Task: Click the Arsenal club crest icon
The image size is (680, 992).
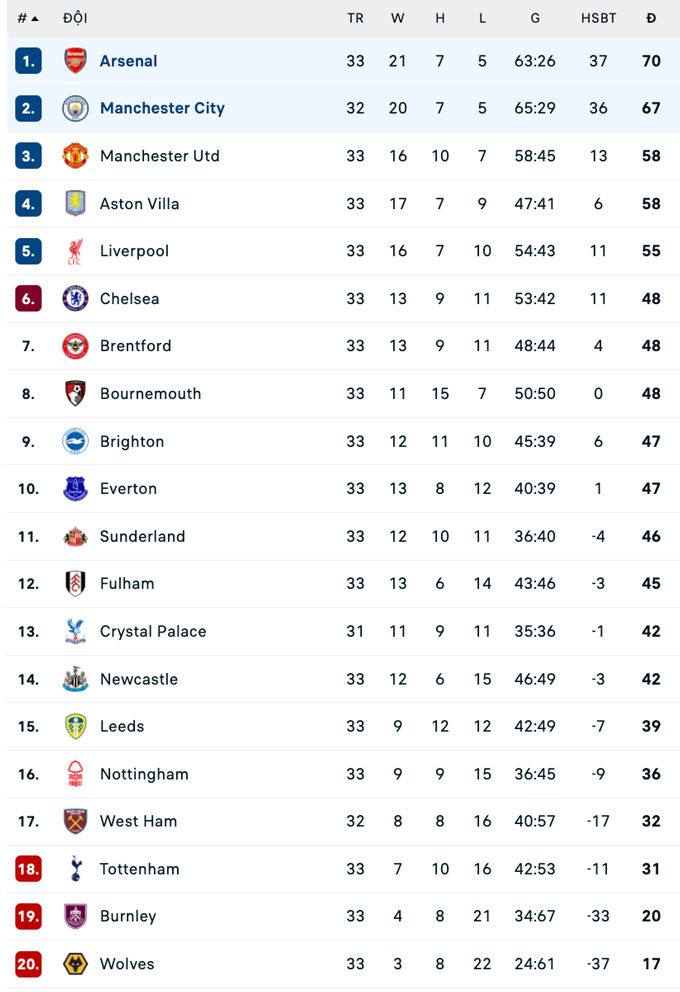Action: (x=75, y=61)
